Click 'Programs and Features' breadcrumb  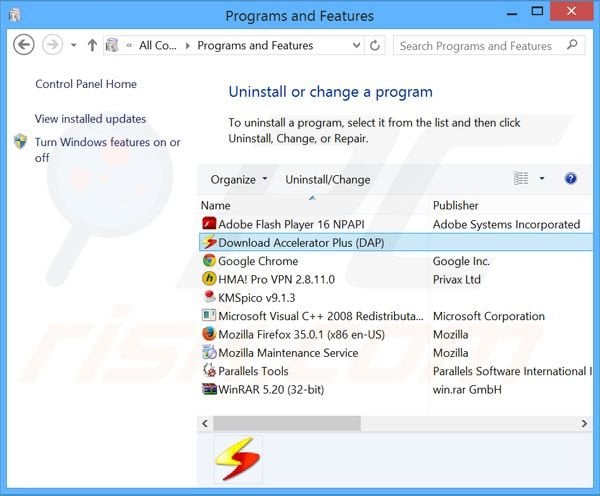pos(255,46)
